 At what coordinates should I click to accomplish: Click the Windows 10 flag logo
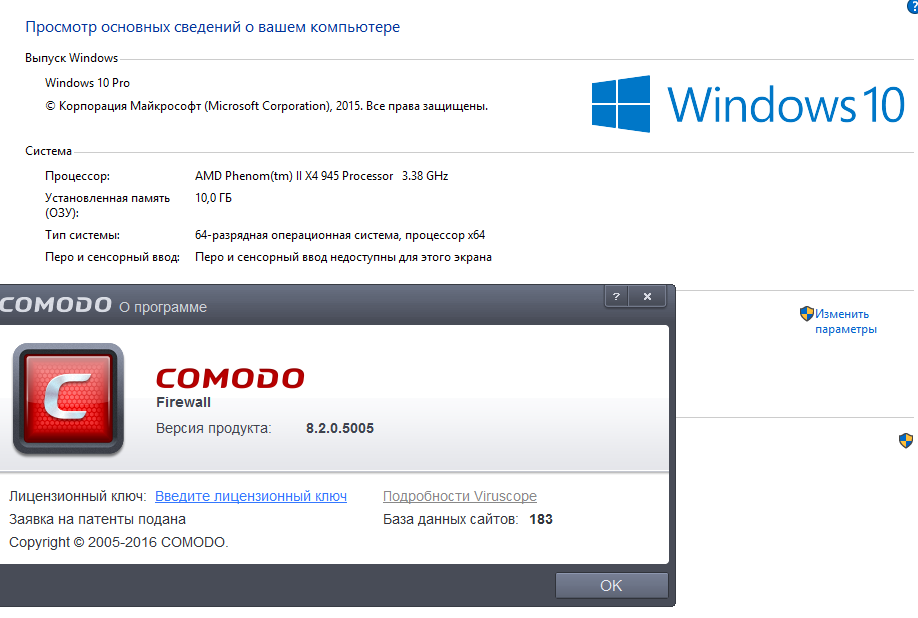pos(621,104)
